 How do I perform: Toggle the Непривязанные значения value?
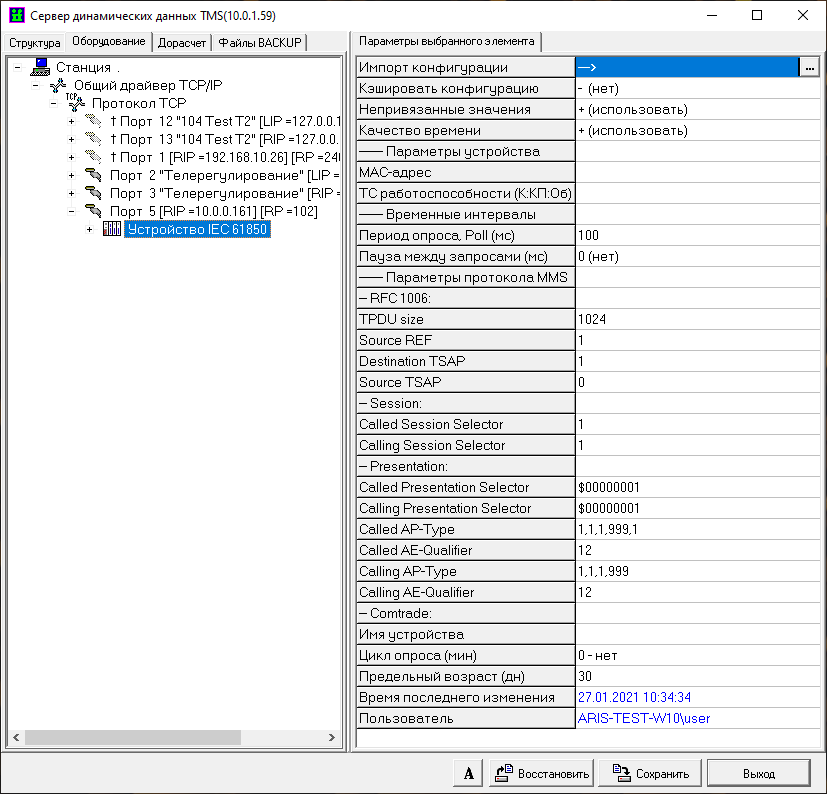click(700, 109)
